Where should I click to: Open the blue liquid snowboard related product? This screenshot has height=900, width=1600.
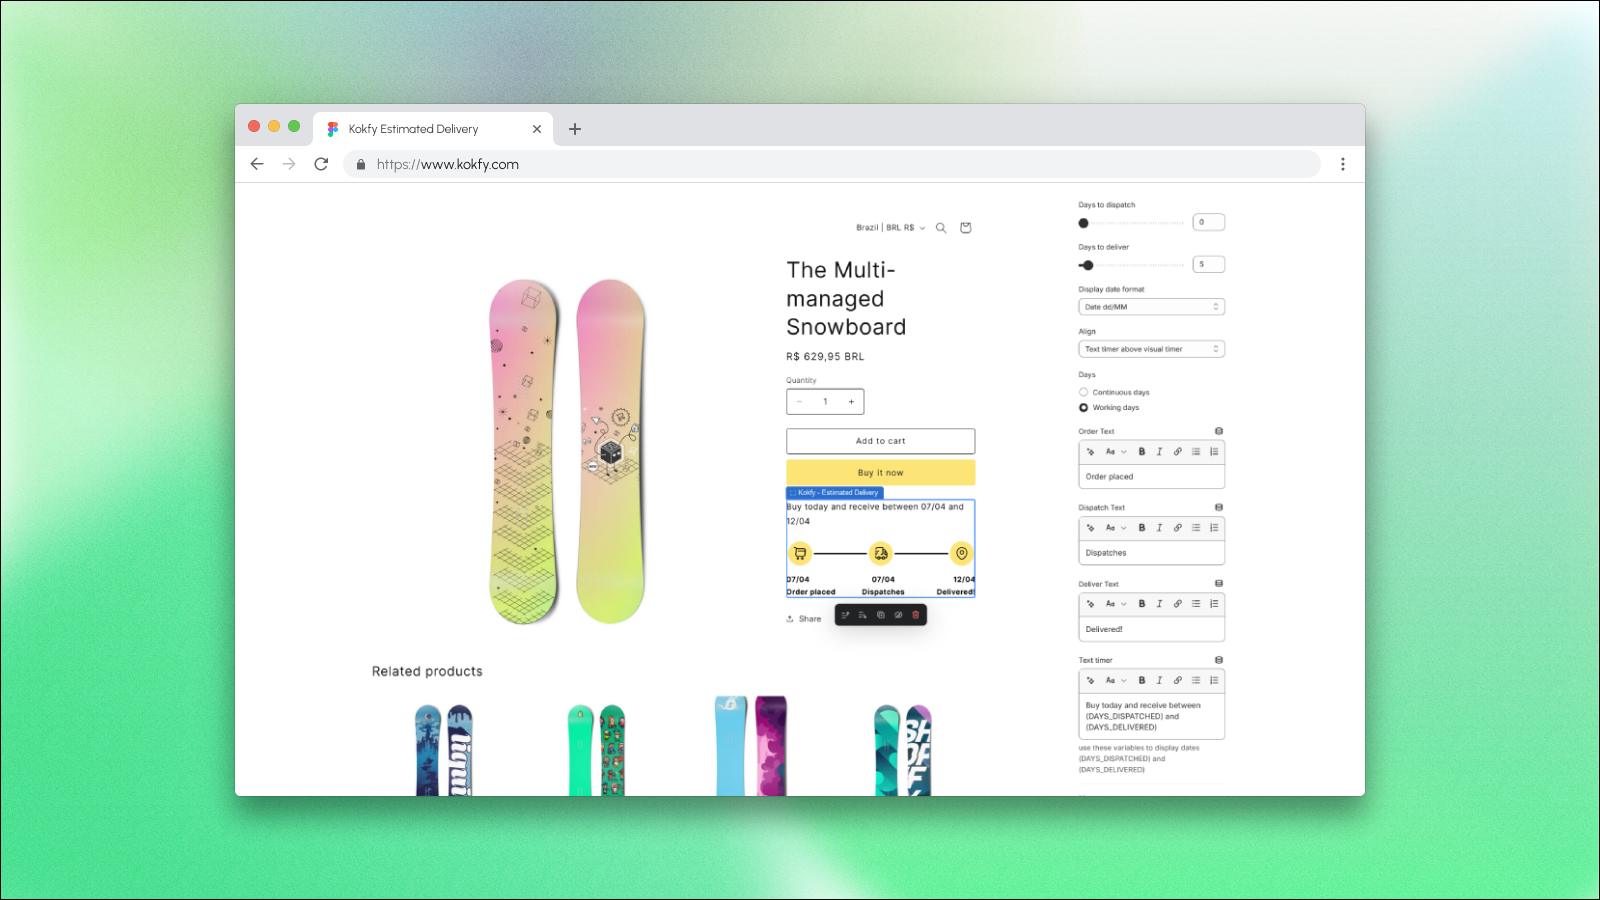pos(443,750)
